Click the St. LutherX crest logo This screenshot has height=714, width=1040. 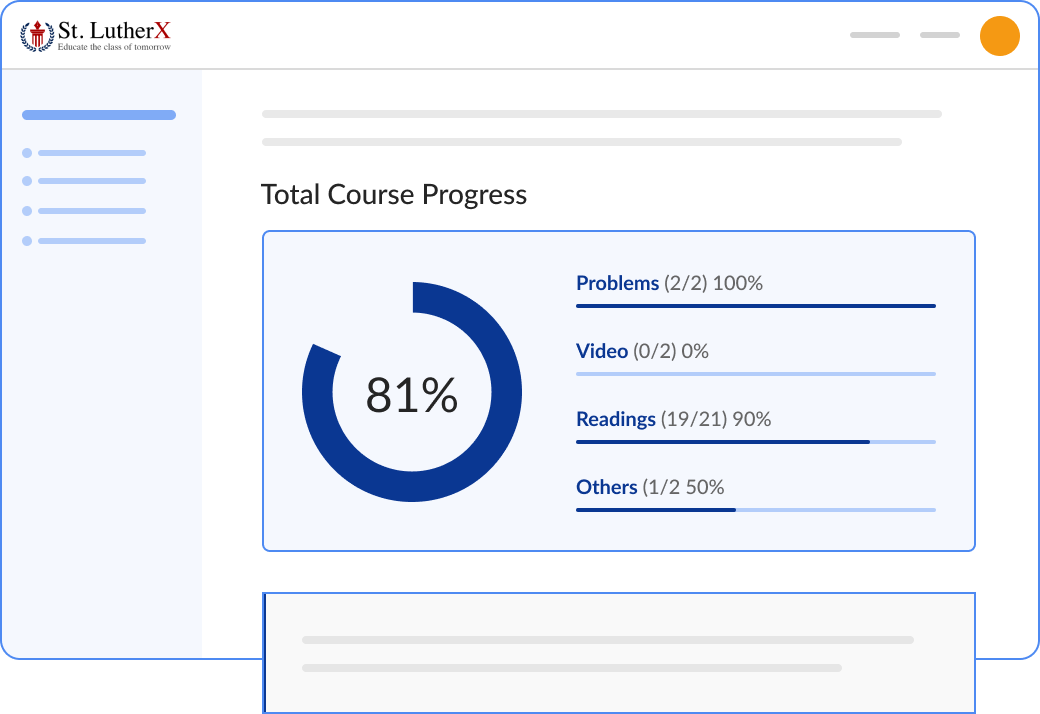click(37, 36)
